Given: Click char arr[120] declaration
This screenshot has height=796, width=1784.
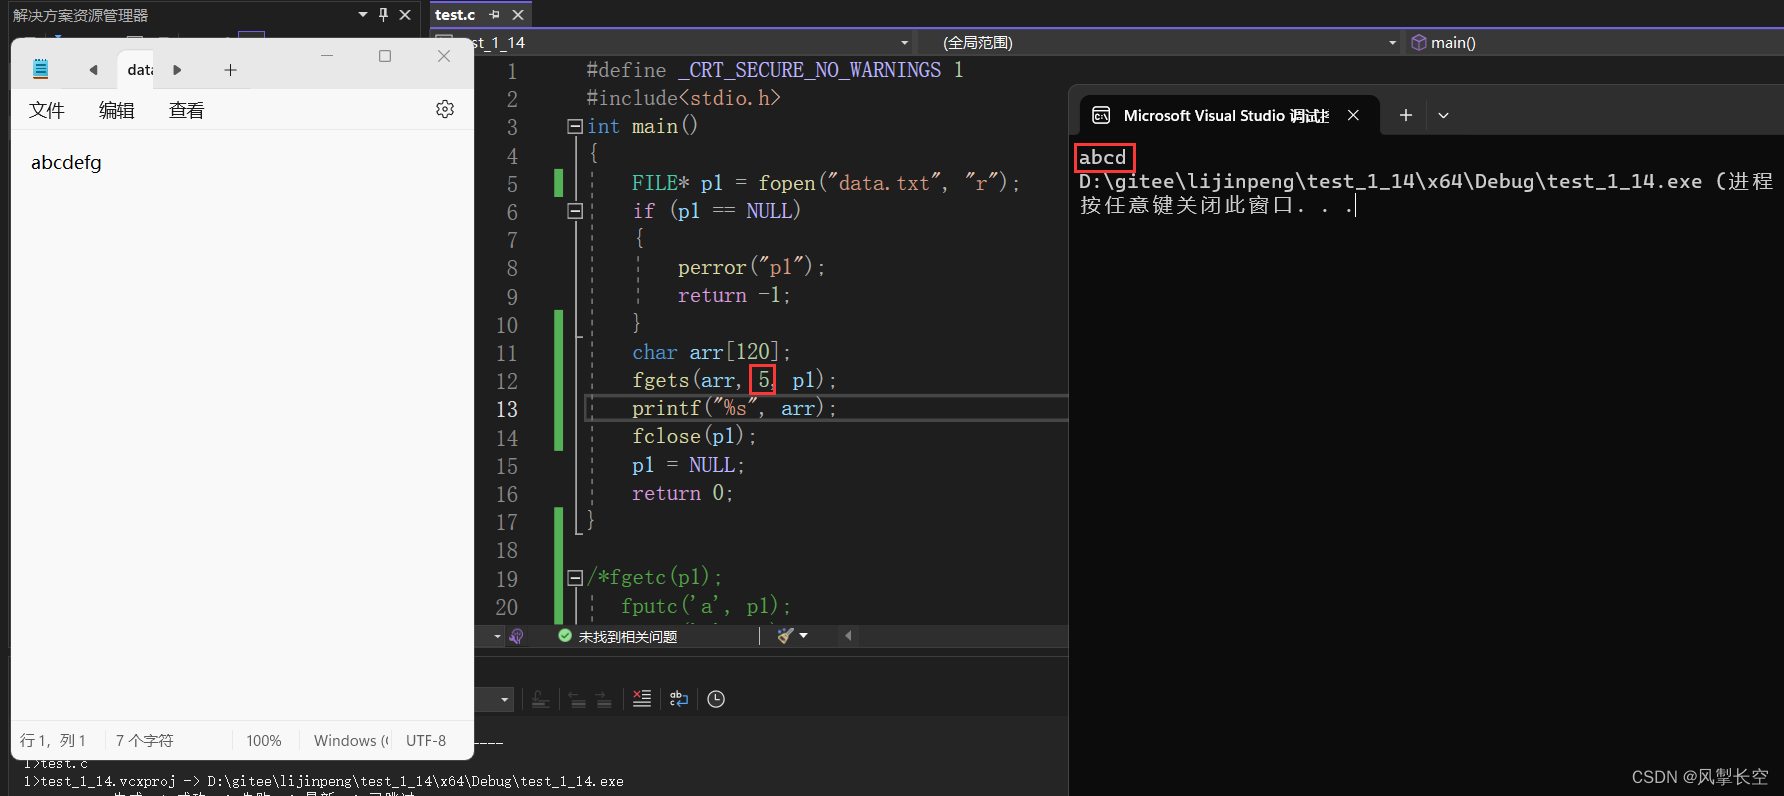Looking at the screenshot, I should [x=711, y=352].
